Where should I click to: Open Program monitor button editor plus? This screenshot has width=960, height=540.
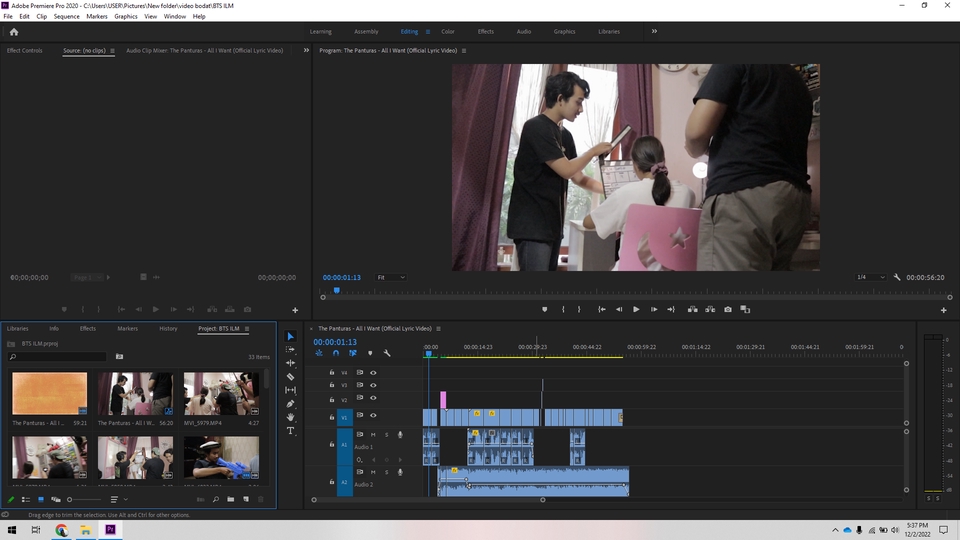click(943, 310)
